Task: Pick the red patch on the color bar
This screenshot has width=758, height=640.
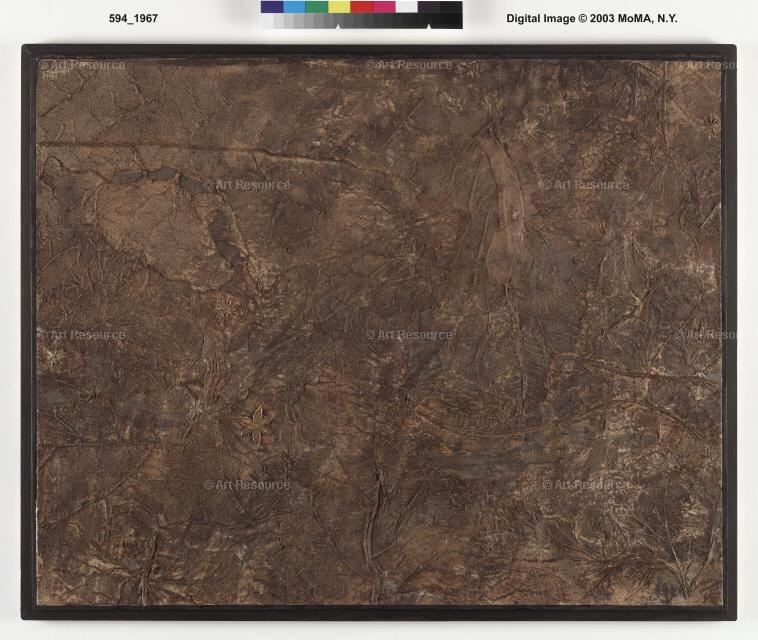Action: (x=362, y=7)
